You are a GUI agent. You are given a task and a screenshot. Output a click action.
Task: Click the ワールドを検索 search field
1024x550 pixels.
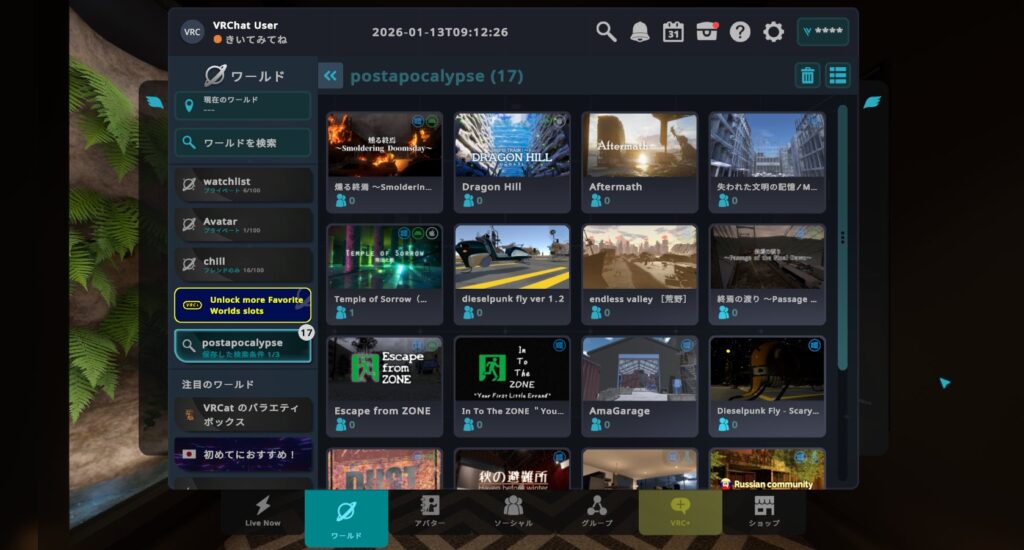243,143
